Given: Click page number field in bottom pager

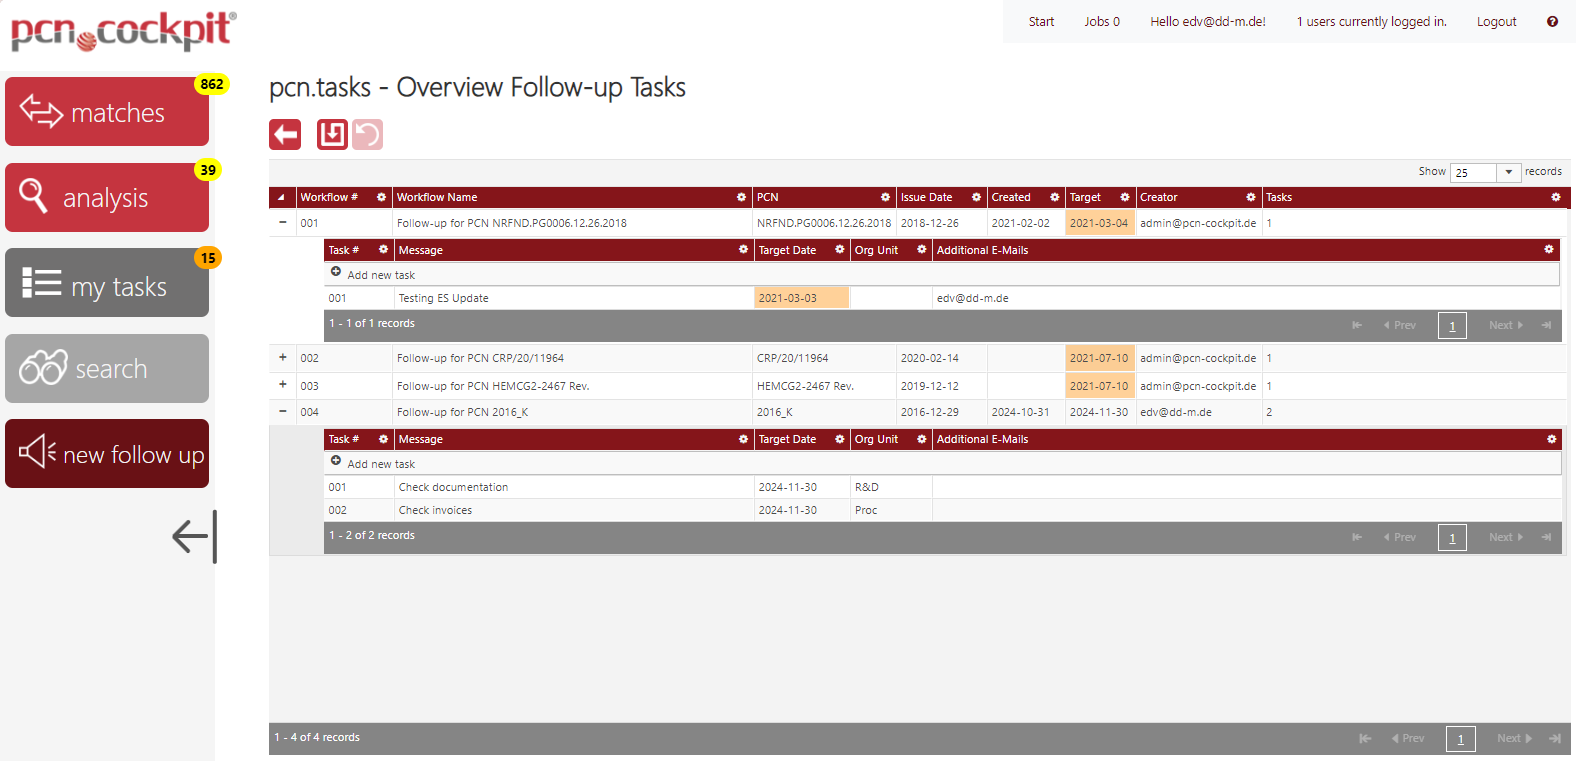Looking at the screenshot, I should (1461, 739).
